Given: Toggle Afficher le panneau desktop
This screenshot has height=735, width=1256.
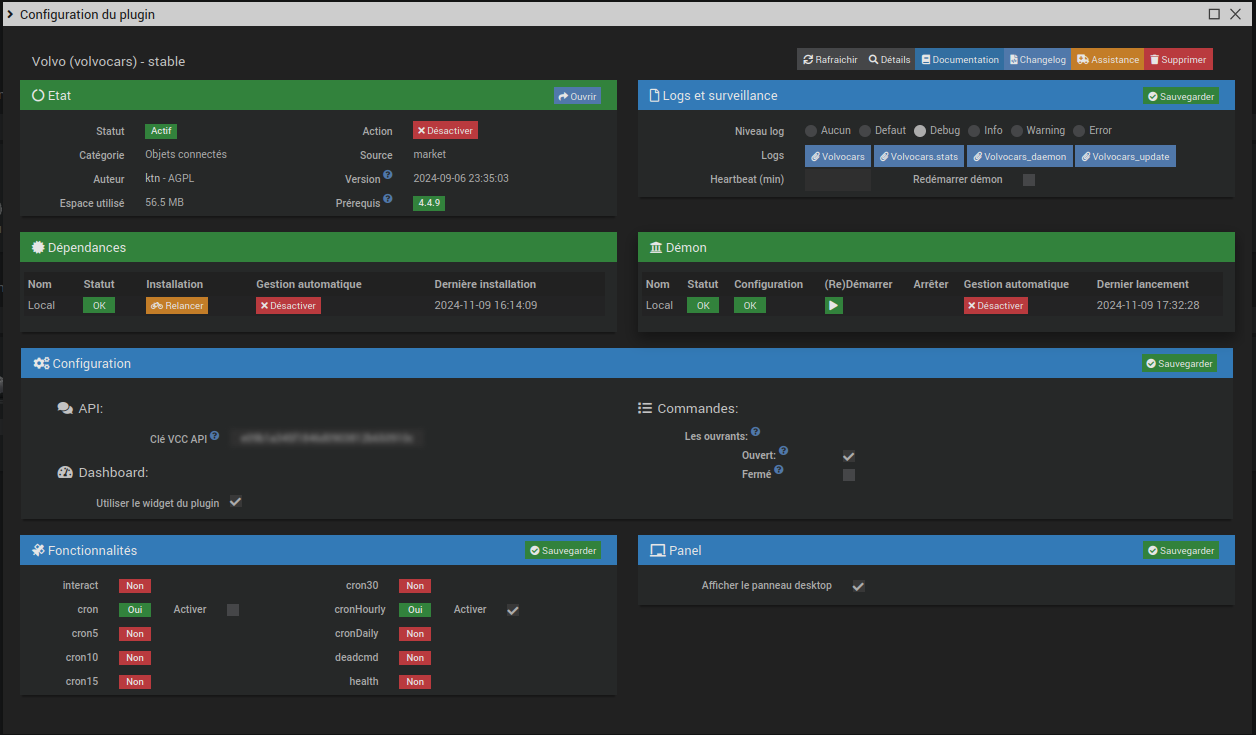Looking at the screenshot, I should point(858,586).
